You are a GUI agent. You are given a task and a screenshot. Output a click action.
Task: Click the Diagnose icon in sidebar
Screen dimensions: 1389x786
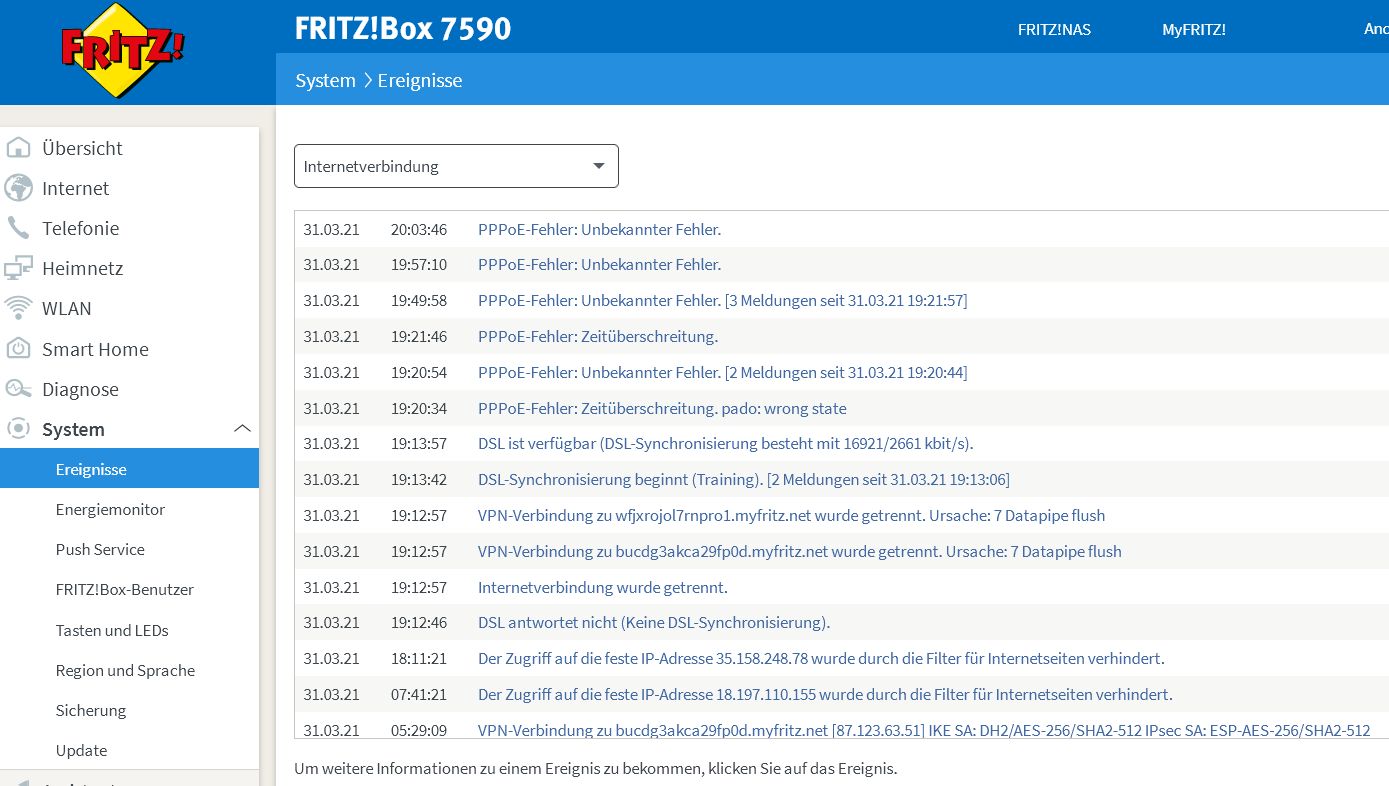18,389
